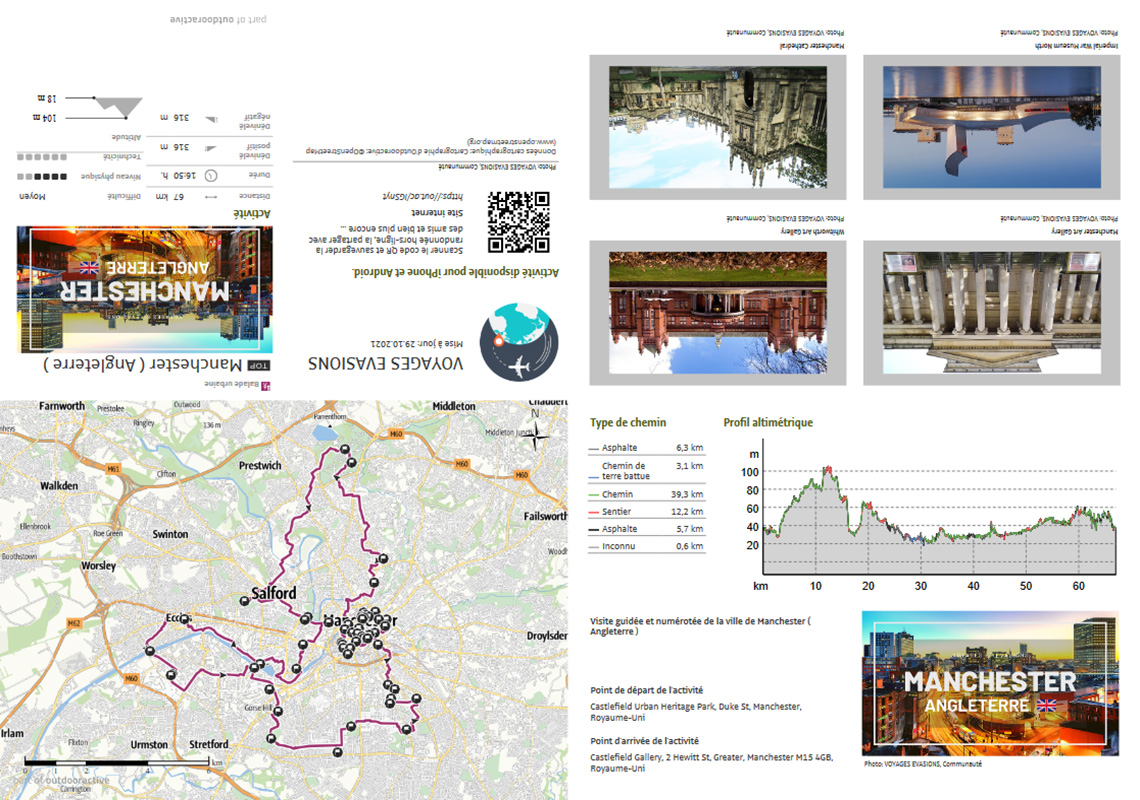Select the '3,1 km' terre battue value
Screen dimensions: 1140x800
[689, 466]
